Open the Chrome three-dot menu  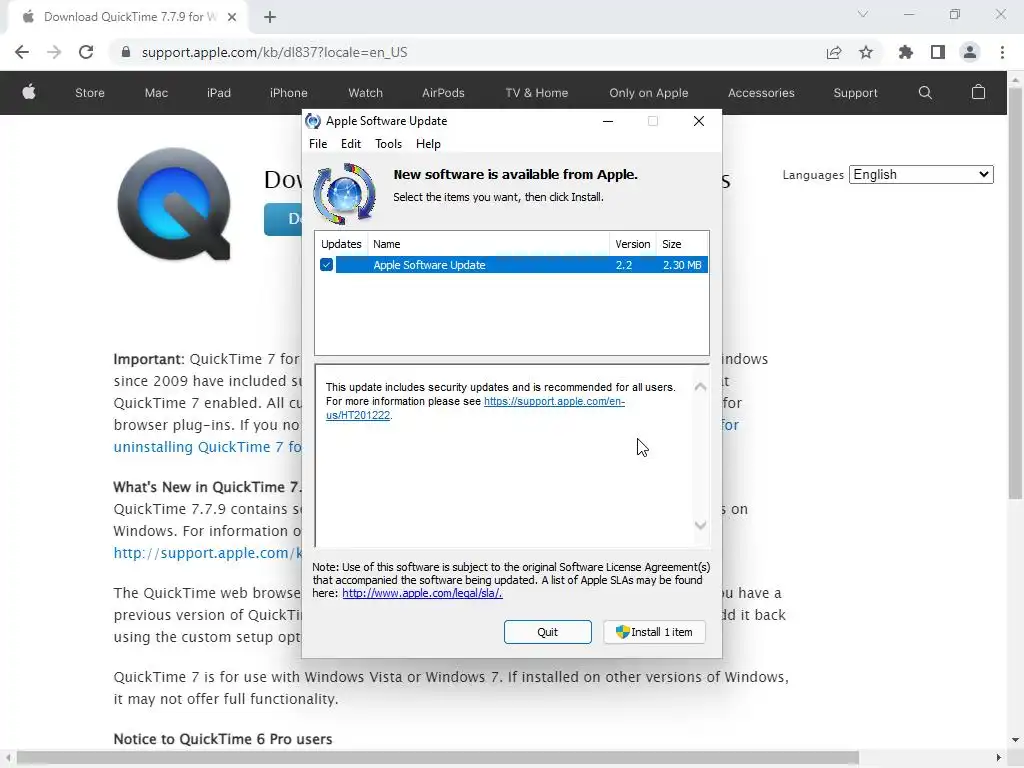(1002, 52)
